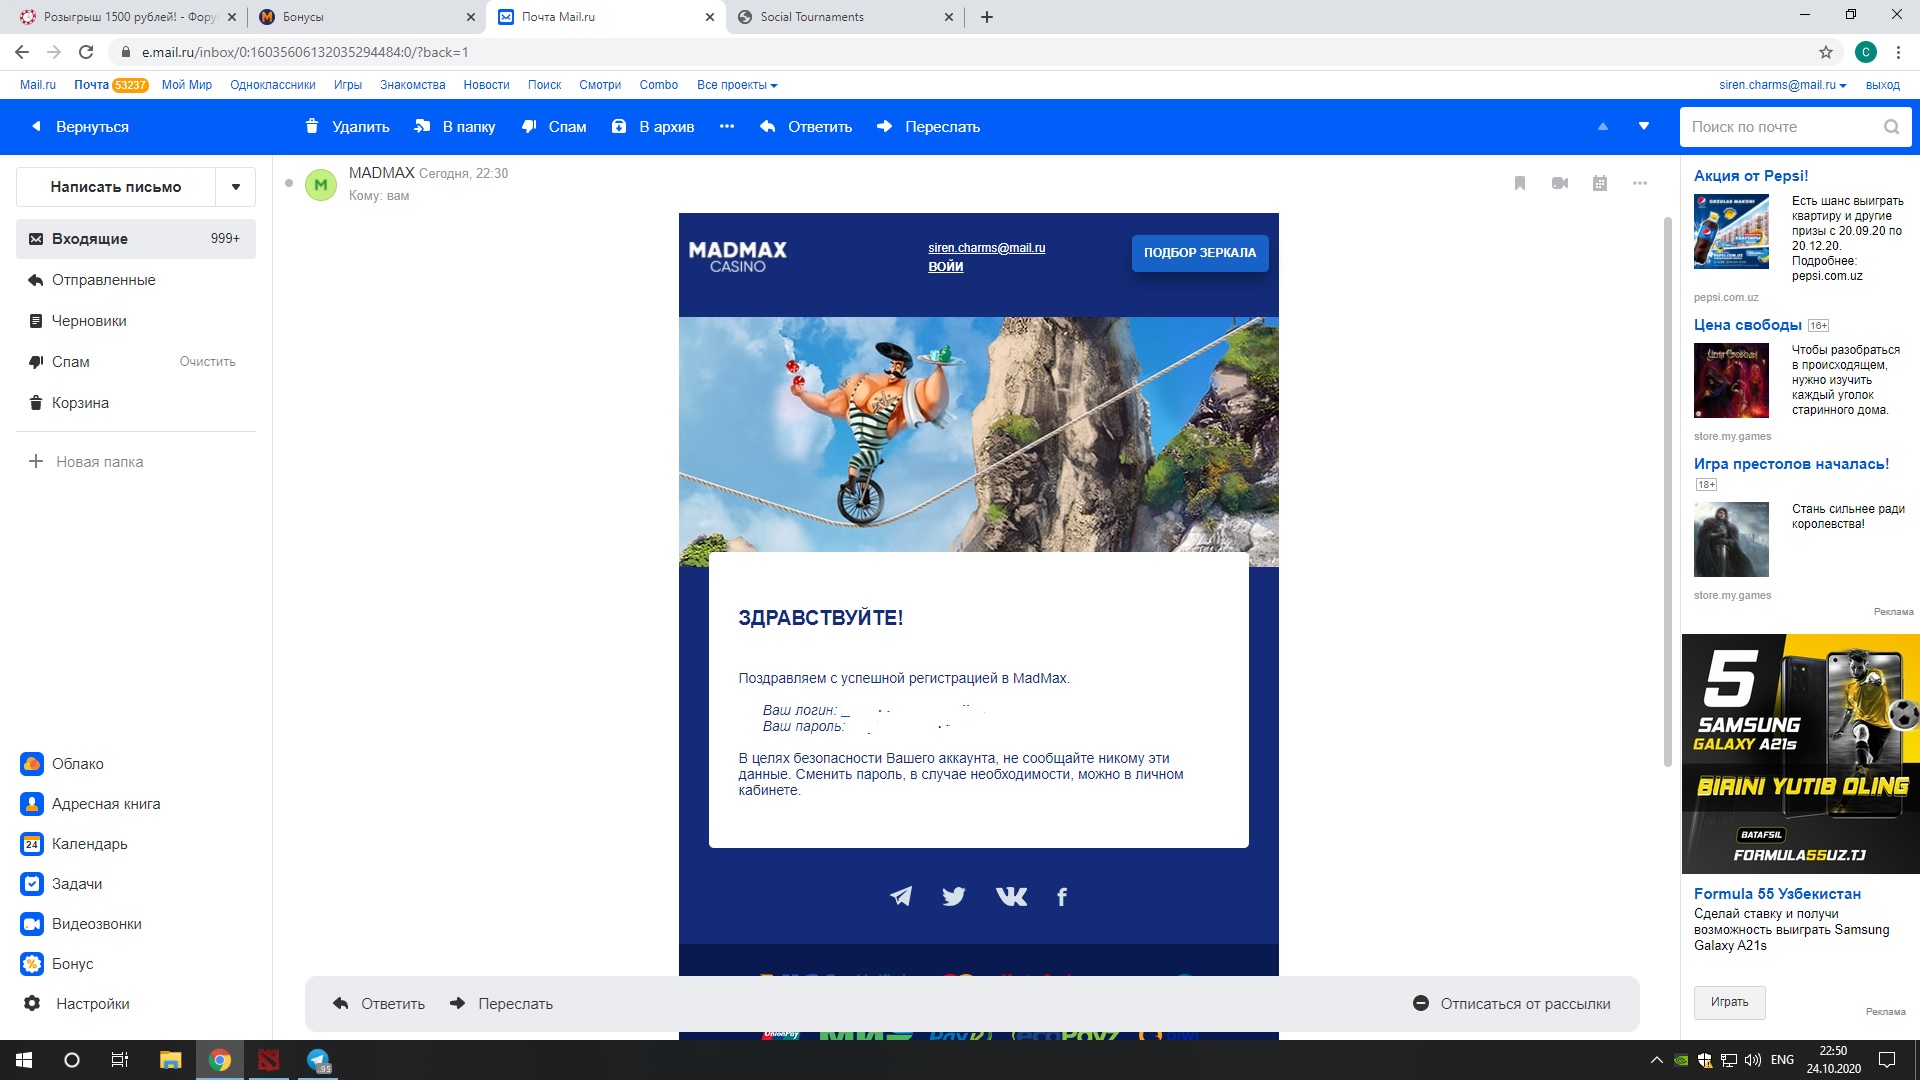Bookmark this page with the Chrome star icon
Screen dimensions: 1920x1080
coord(1825,52)
